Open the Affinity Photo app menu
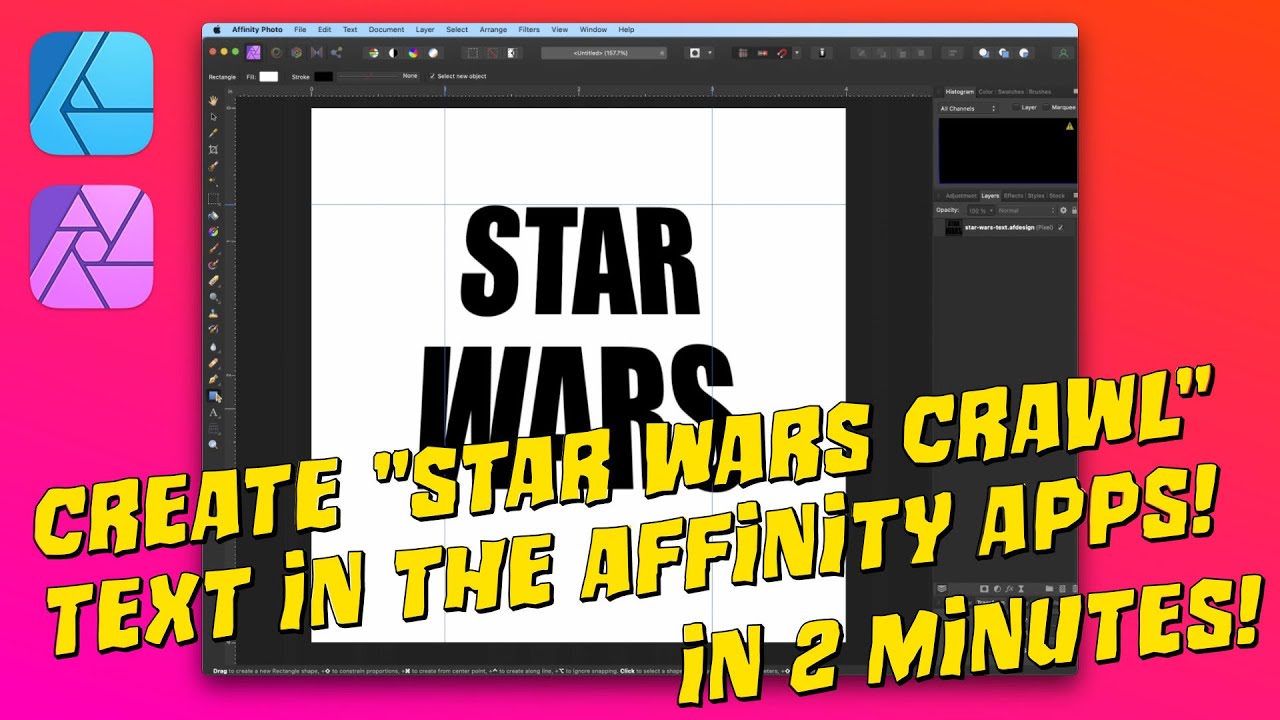 tap(256, 30)
